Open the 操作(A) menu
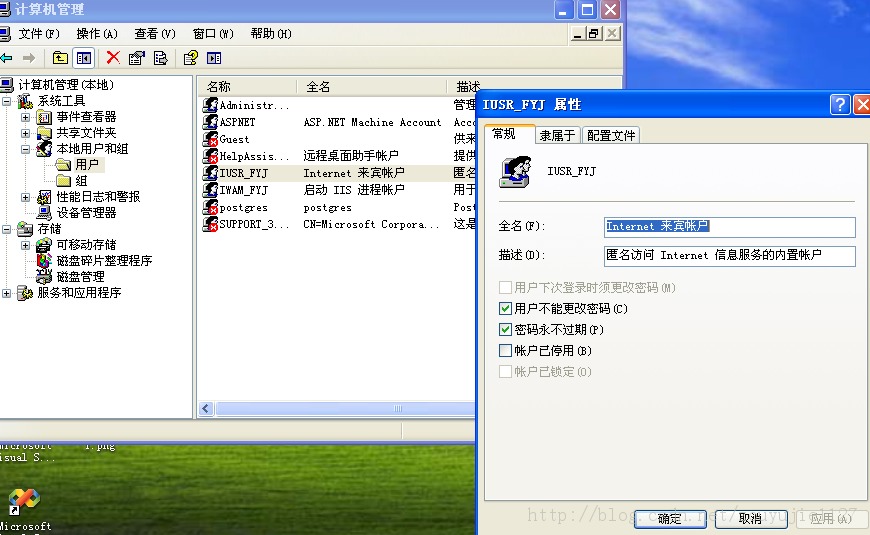Screen dimensions: 870x535 point(96,34)
